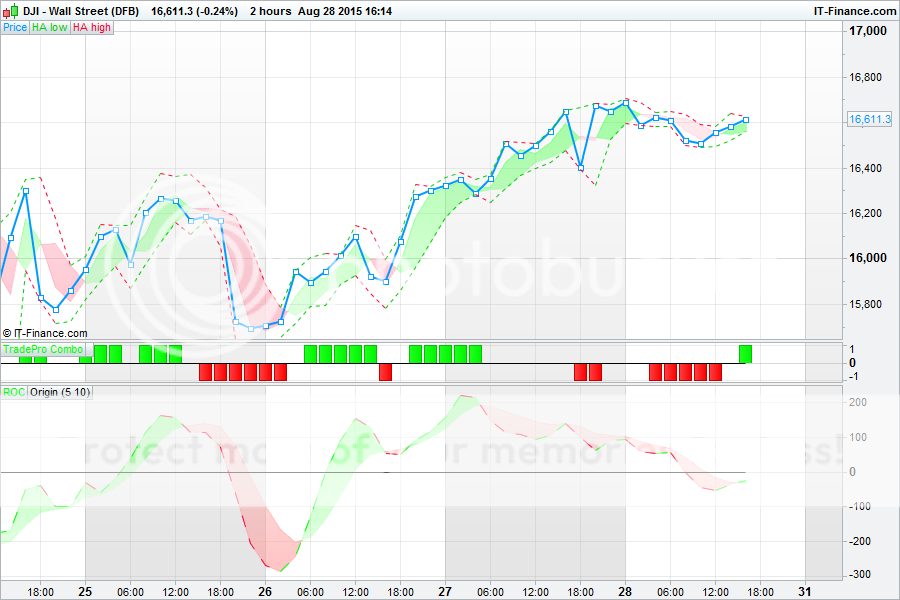Click the date marker 28 on time axis
Viewport: 900px width, 600px height.
coord(625,590)
